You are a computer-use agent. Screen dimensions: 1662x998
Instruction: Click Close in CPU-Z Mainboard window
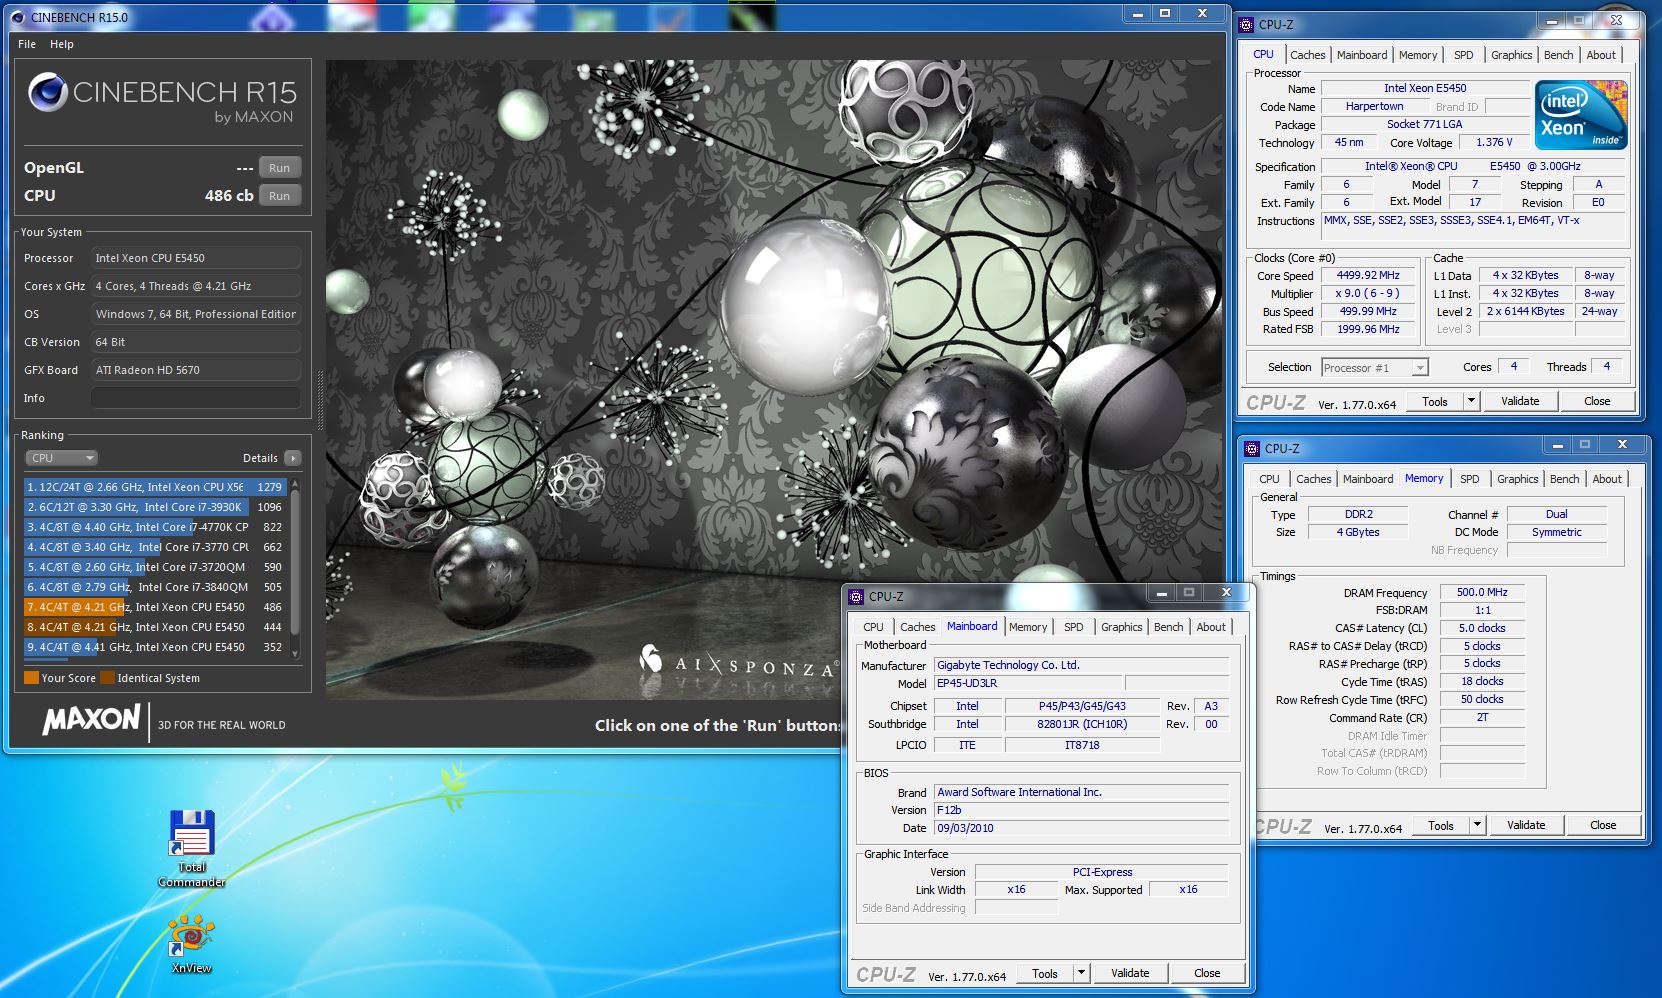tap(1207, 973)
